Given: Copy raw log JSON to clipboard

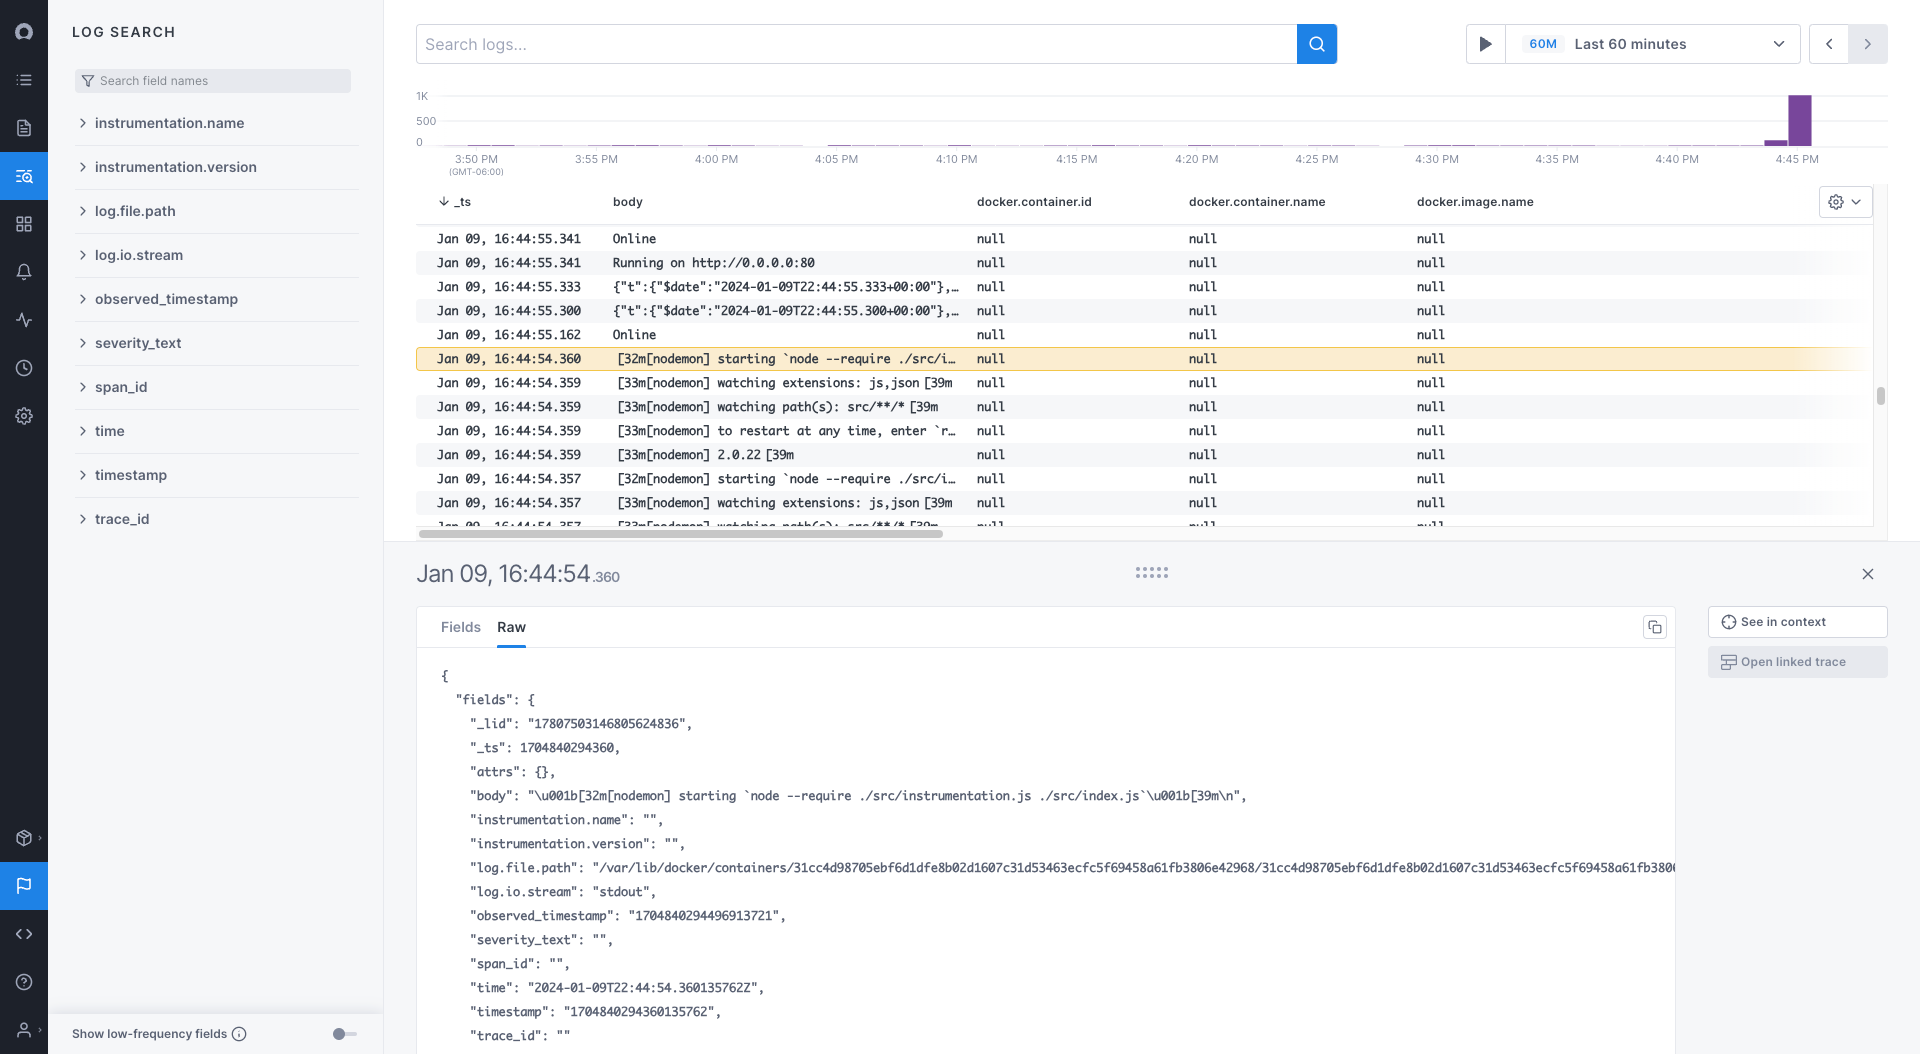Looking at the screenshot, I should click(x=1655, y=627).
